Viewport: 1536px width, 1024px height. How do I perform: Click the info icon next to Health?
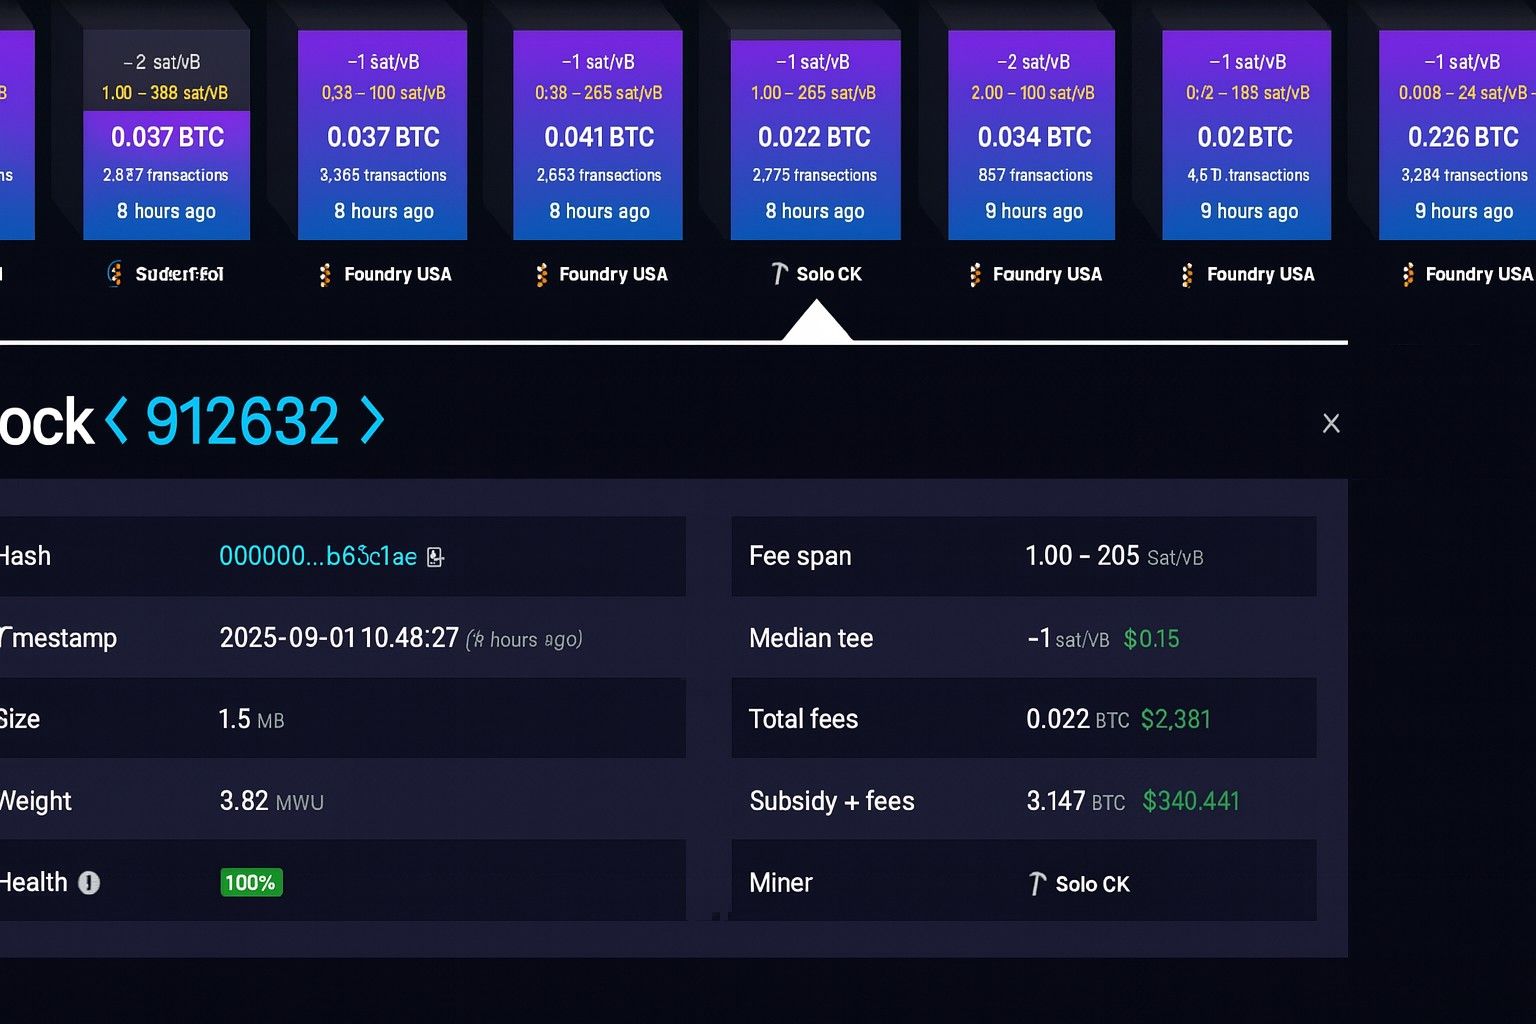point(89,883)
